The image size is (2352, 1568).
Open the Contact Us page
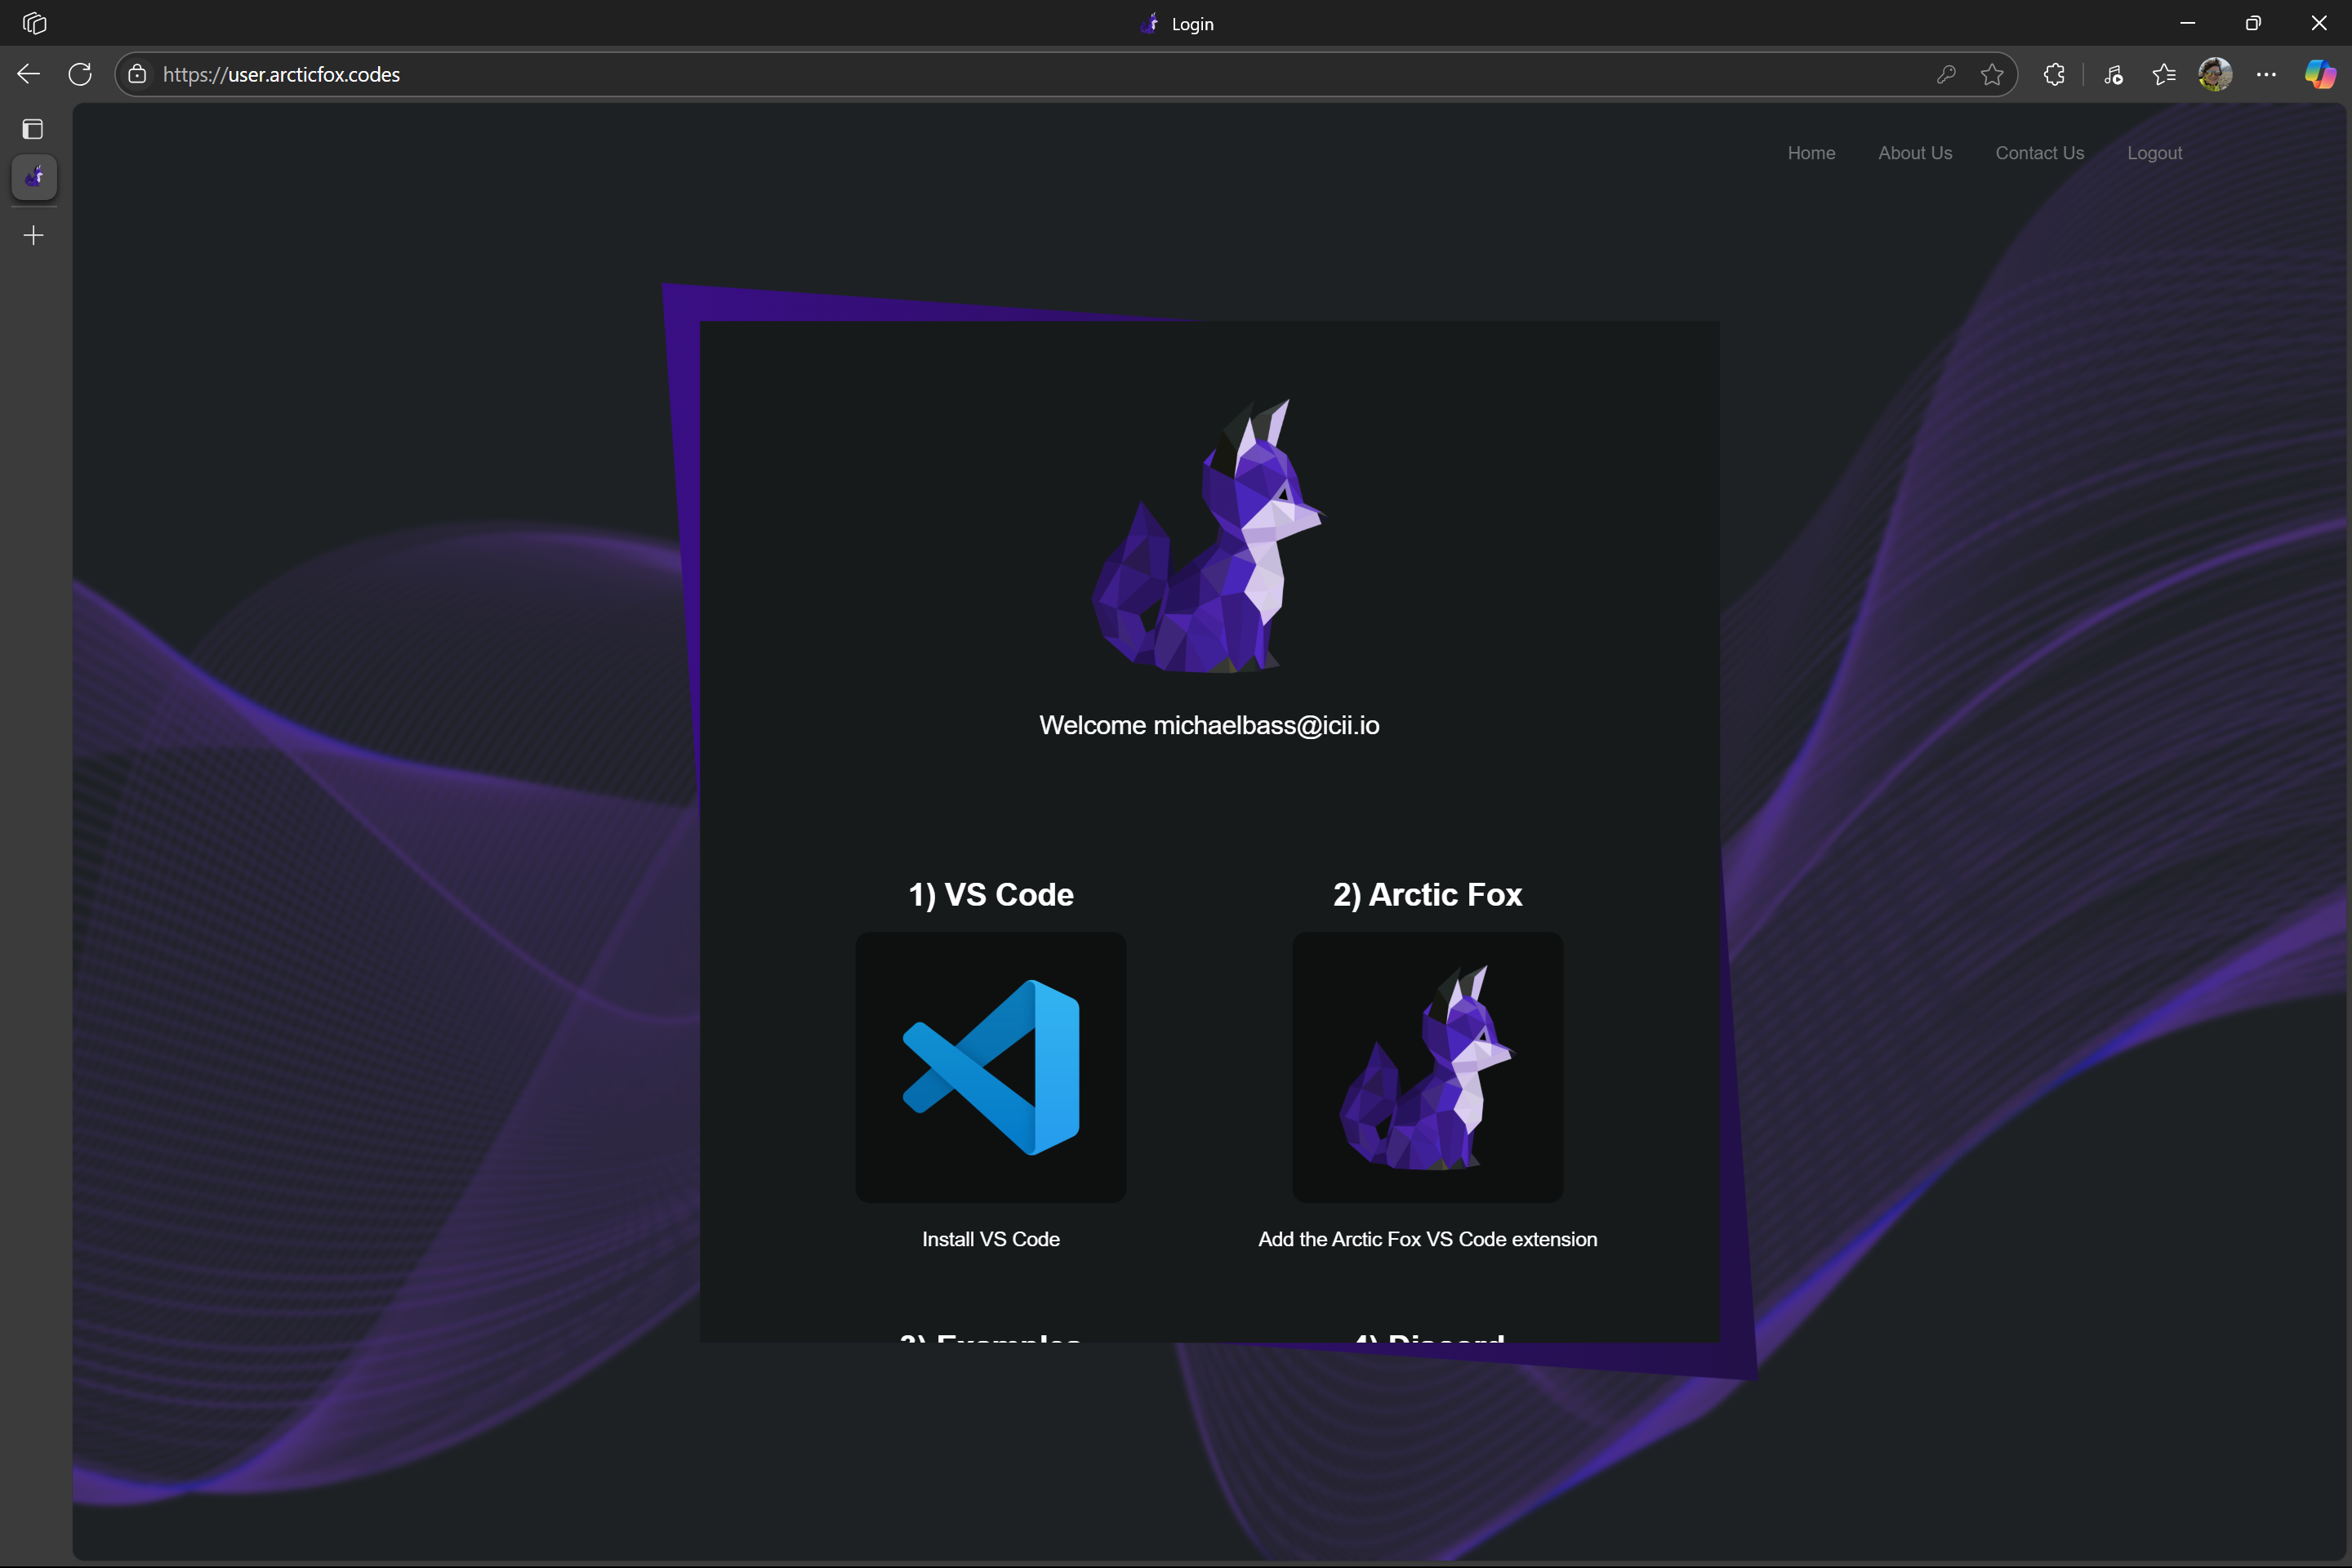click(2040, 153)
